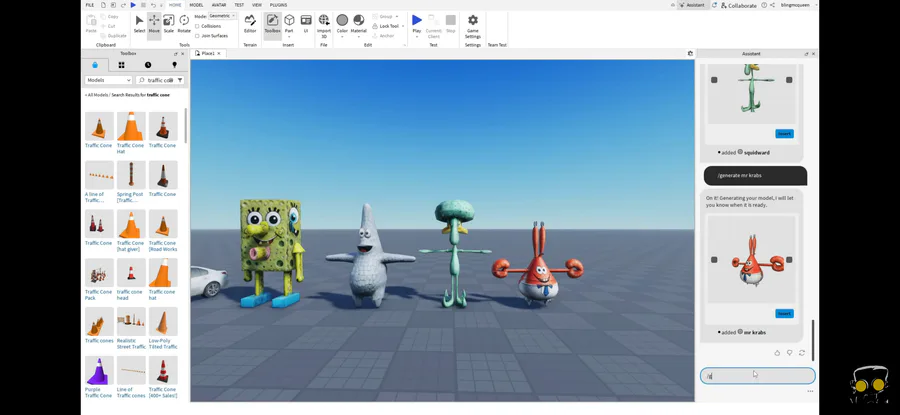
Task: Pick the Rotate tool
Action: [184, 24]
